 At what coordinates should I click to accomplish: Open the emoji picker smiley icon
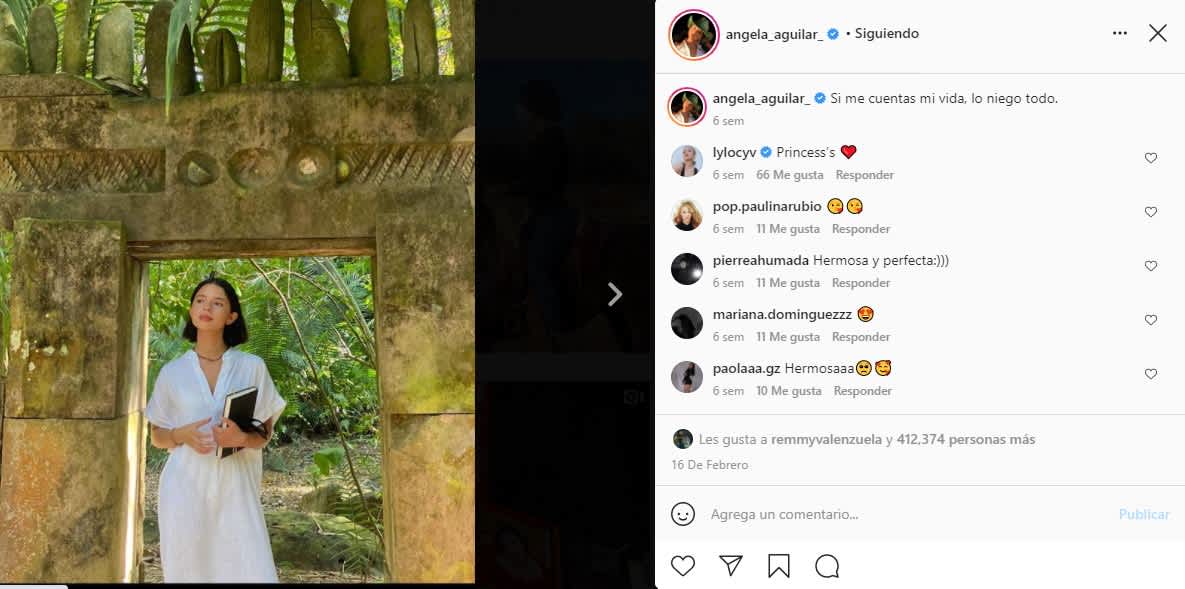(x=683, y=514)
